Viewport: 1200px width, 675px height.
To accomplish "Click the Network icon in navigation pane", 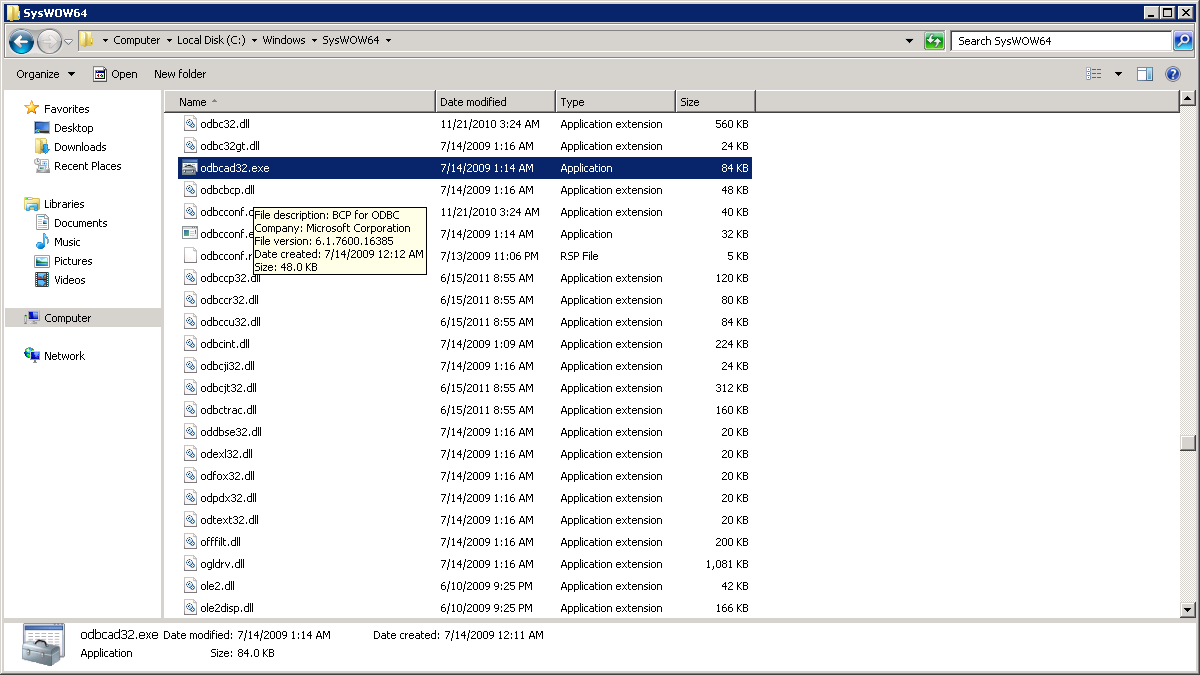I will 32,356.
